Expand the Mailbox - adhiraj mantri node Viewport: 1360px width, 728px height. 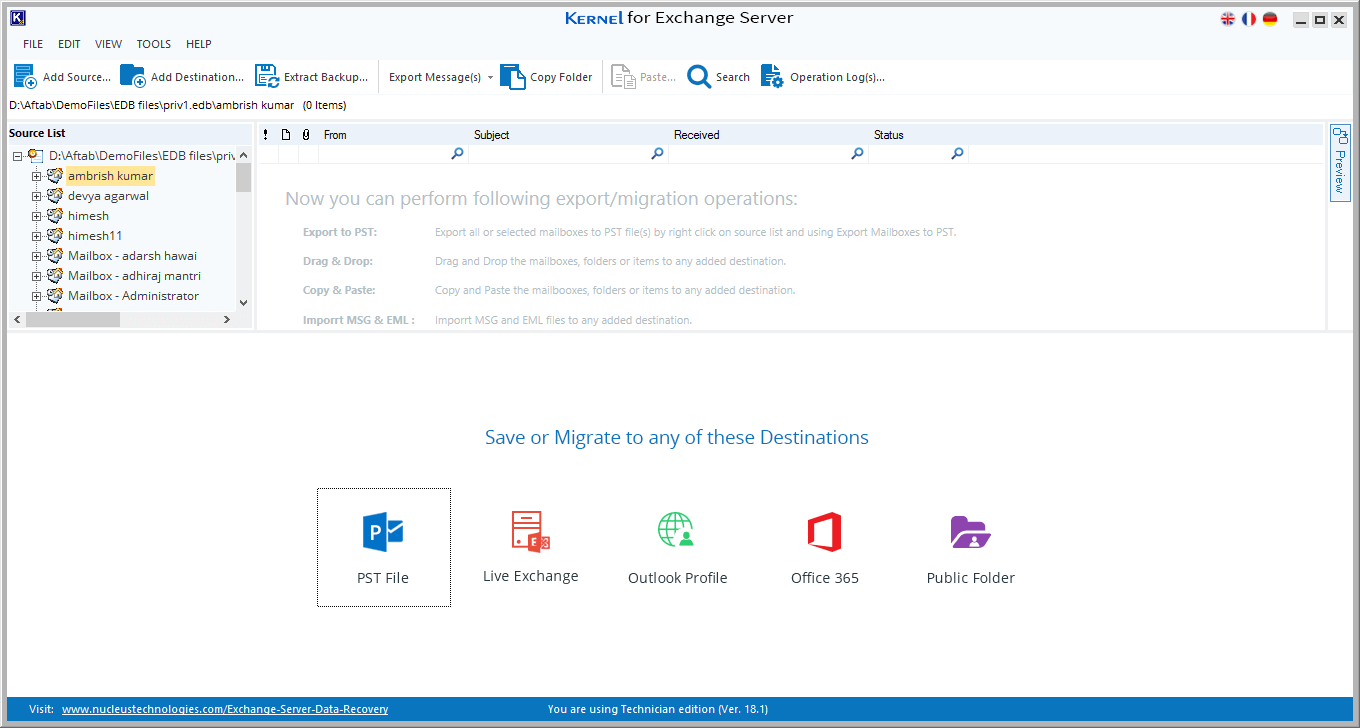36,276
